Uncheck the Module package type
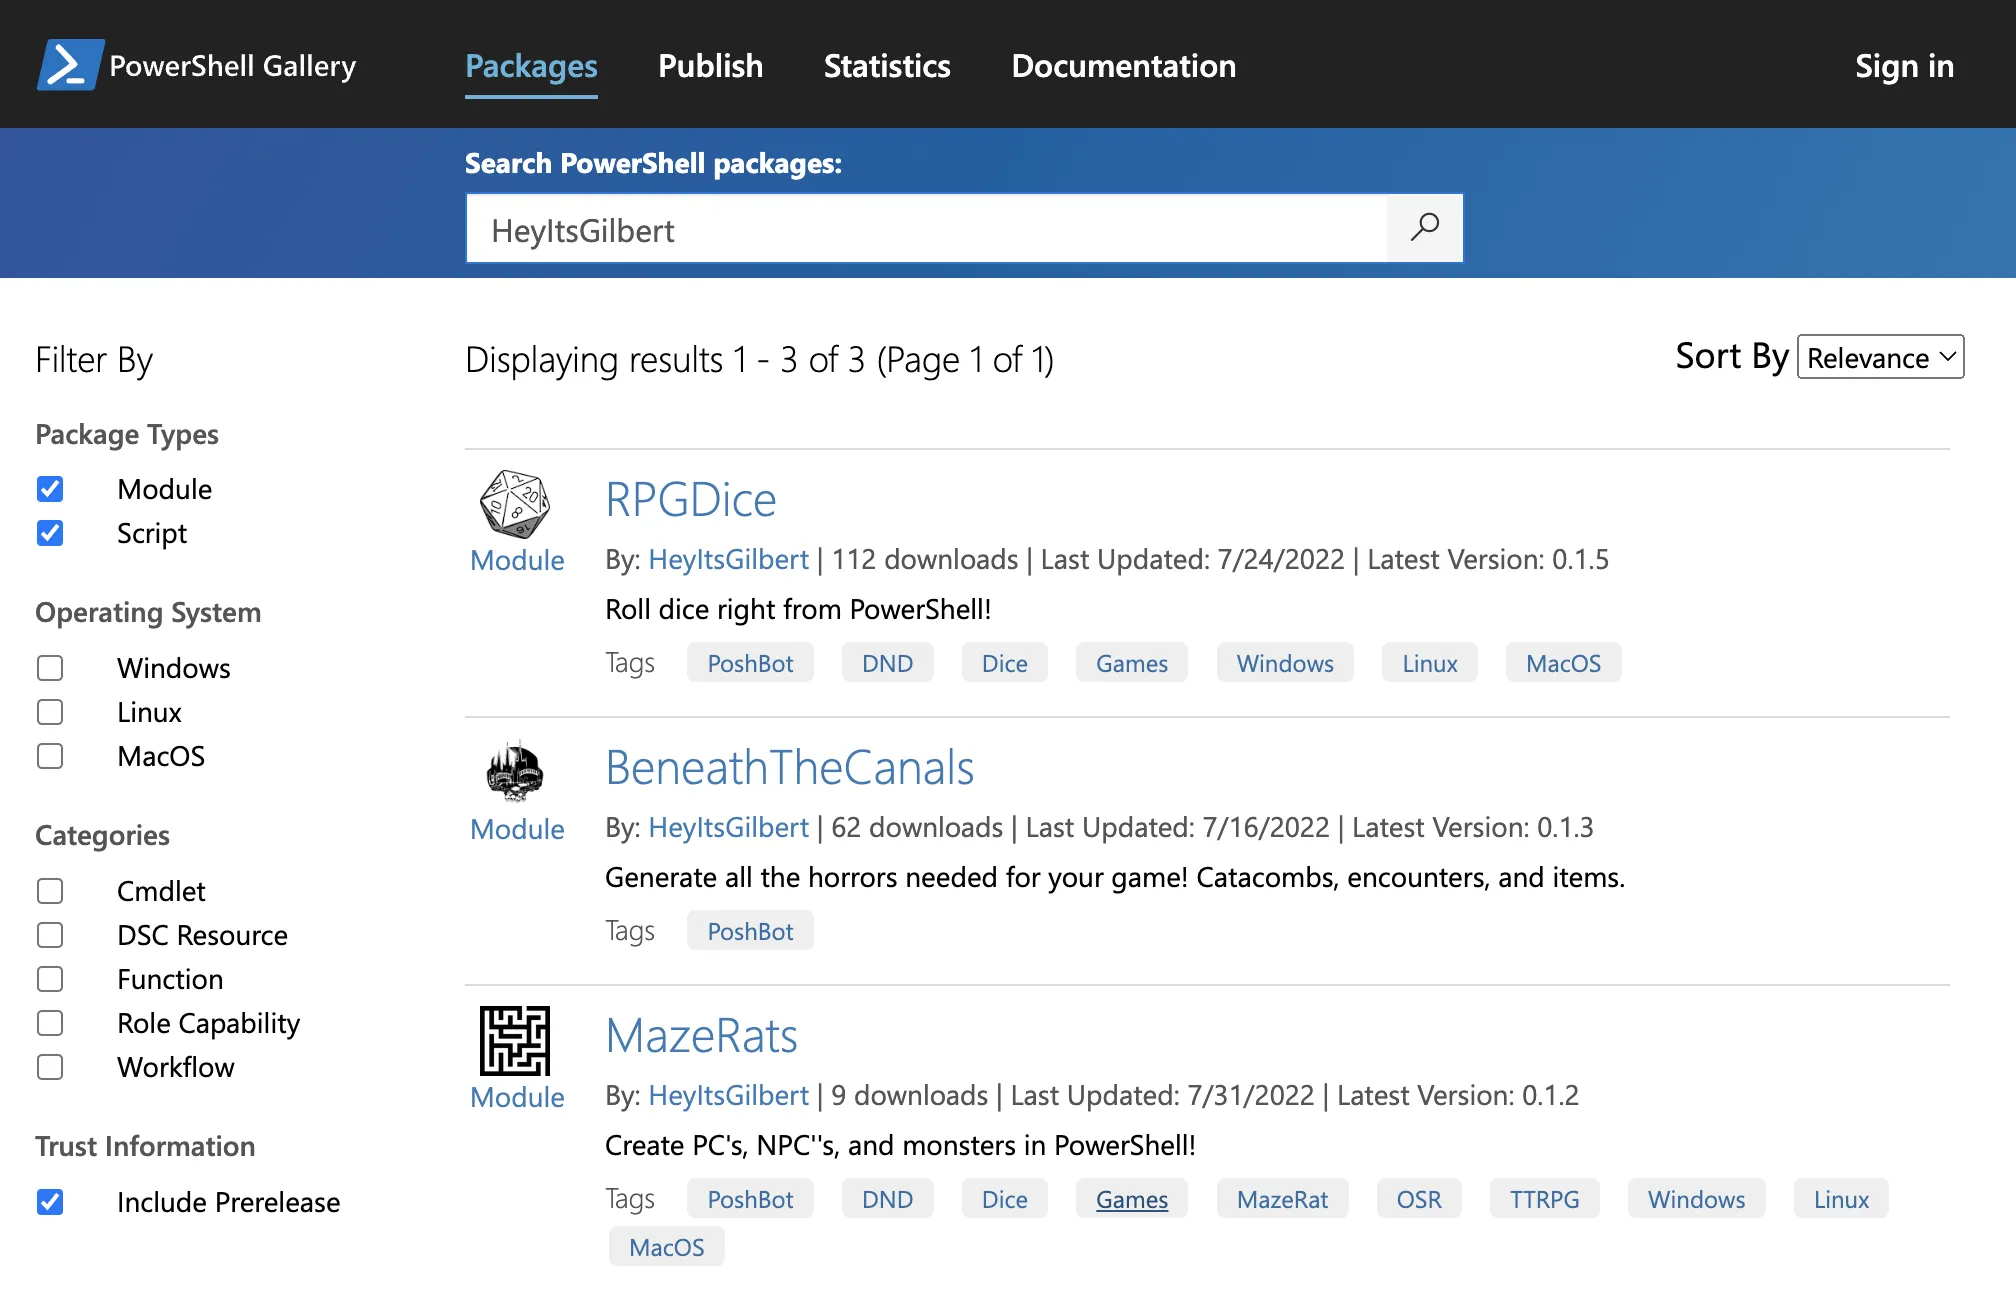The height and width of the screenshot is (1316, 2016). (50, 489)
